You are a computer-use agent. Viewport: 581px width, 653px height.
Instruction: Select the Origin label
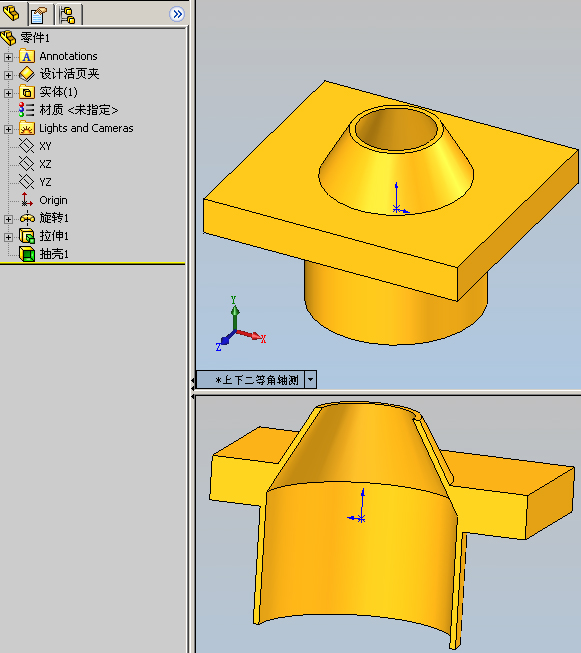pyautogui.click(x=53, y=200)
